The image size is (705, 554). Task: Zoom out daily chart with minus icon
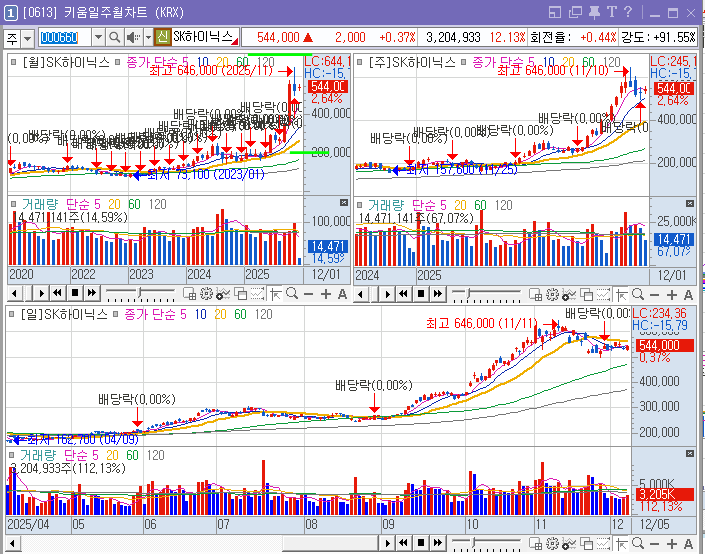655,543
